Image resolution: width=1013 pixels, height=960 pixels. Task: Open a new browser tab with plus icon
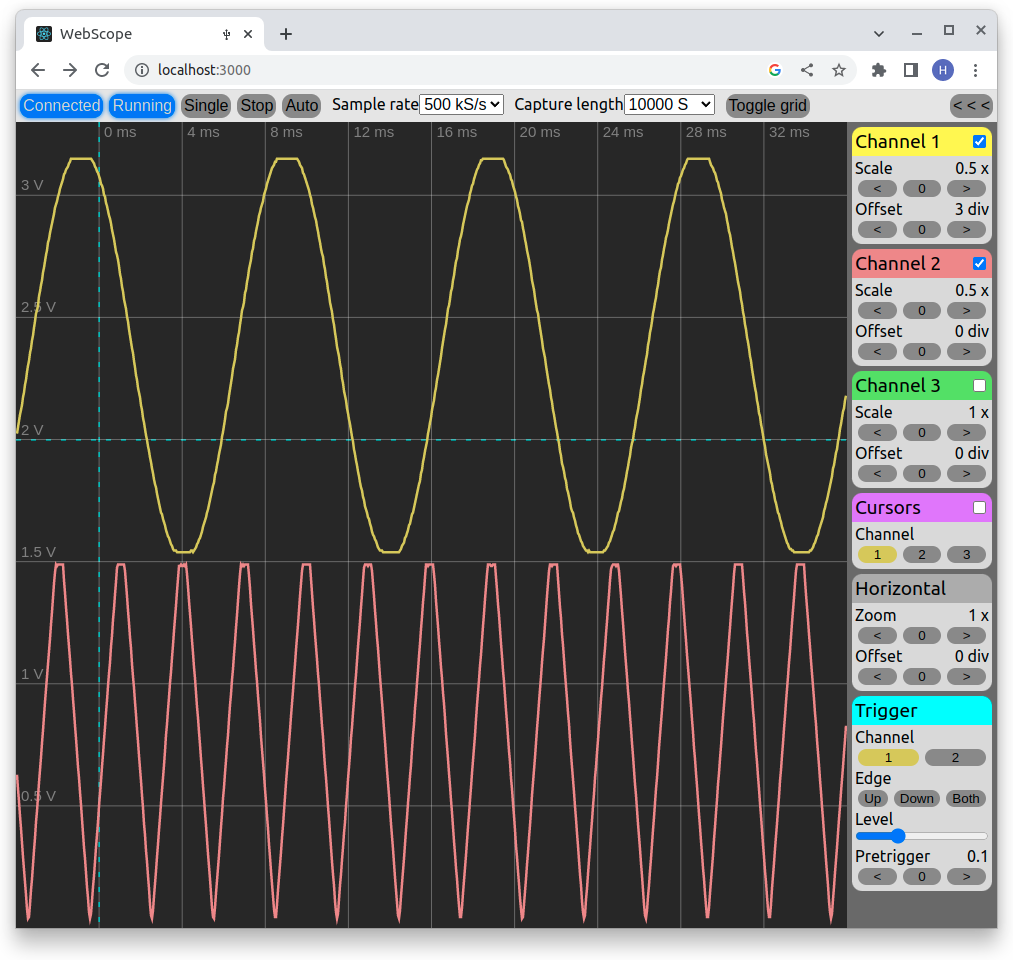click(x=286, y=34)
